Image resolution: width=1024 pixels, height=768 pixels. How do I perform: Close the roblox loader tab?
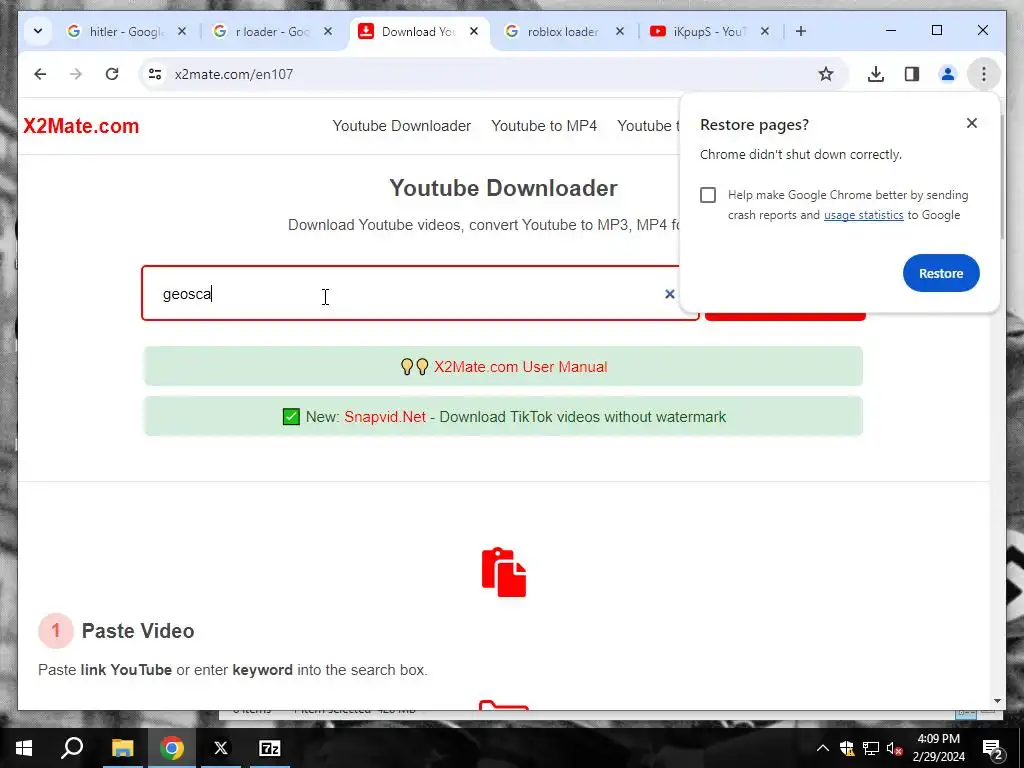pos(620,31)
